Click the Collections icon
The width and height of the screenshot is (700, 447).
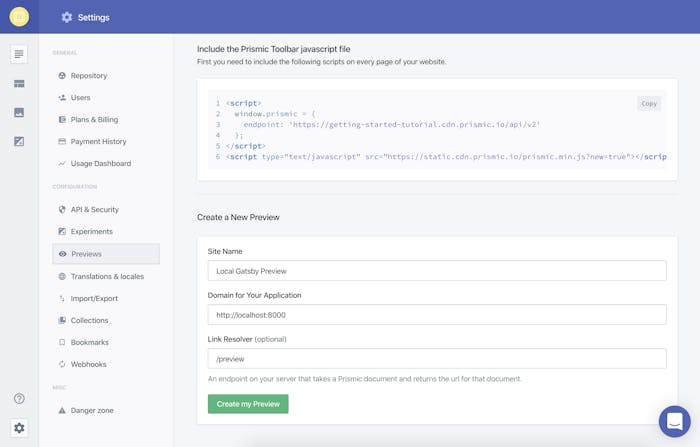tap(62, 320)
